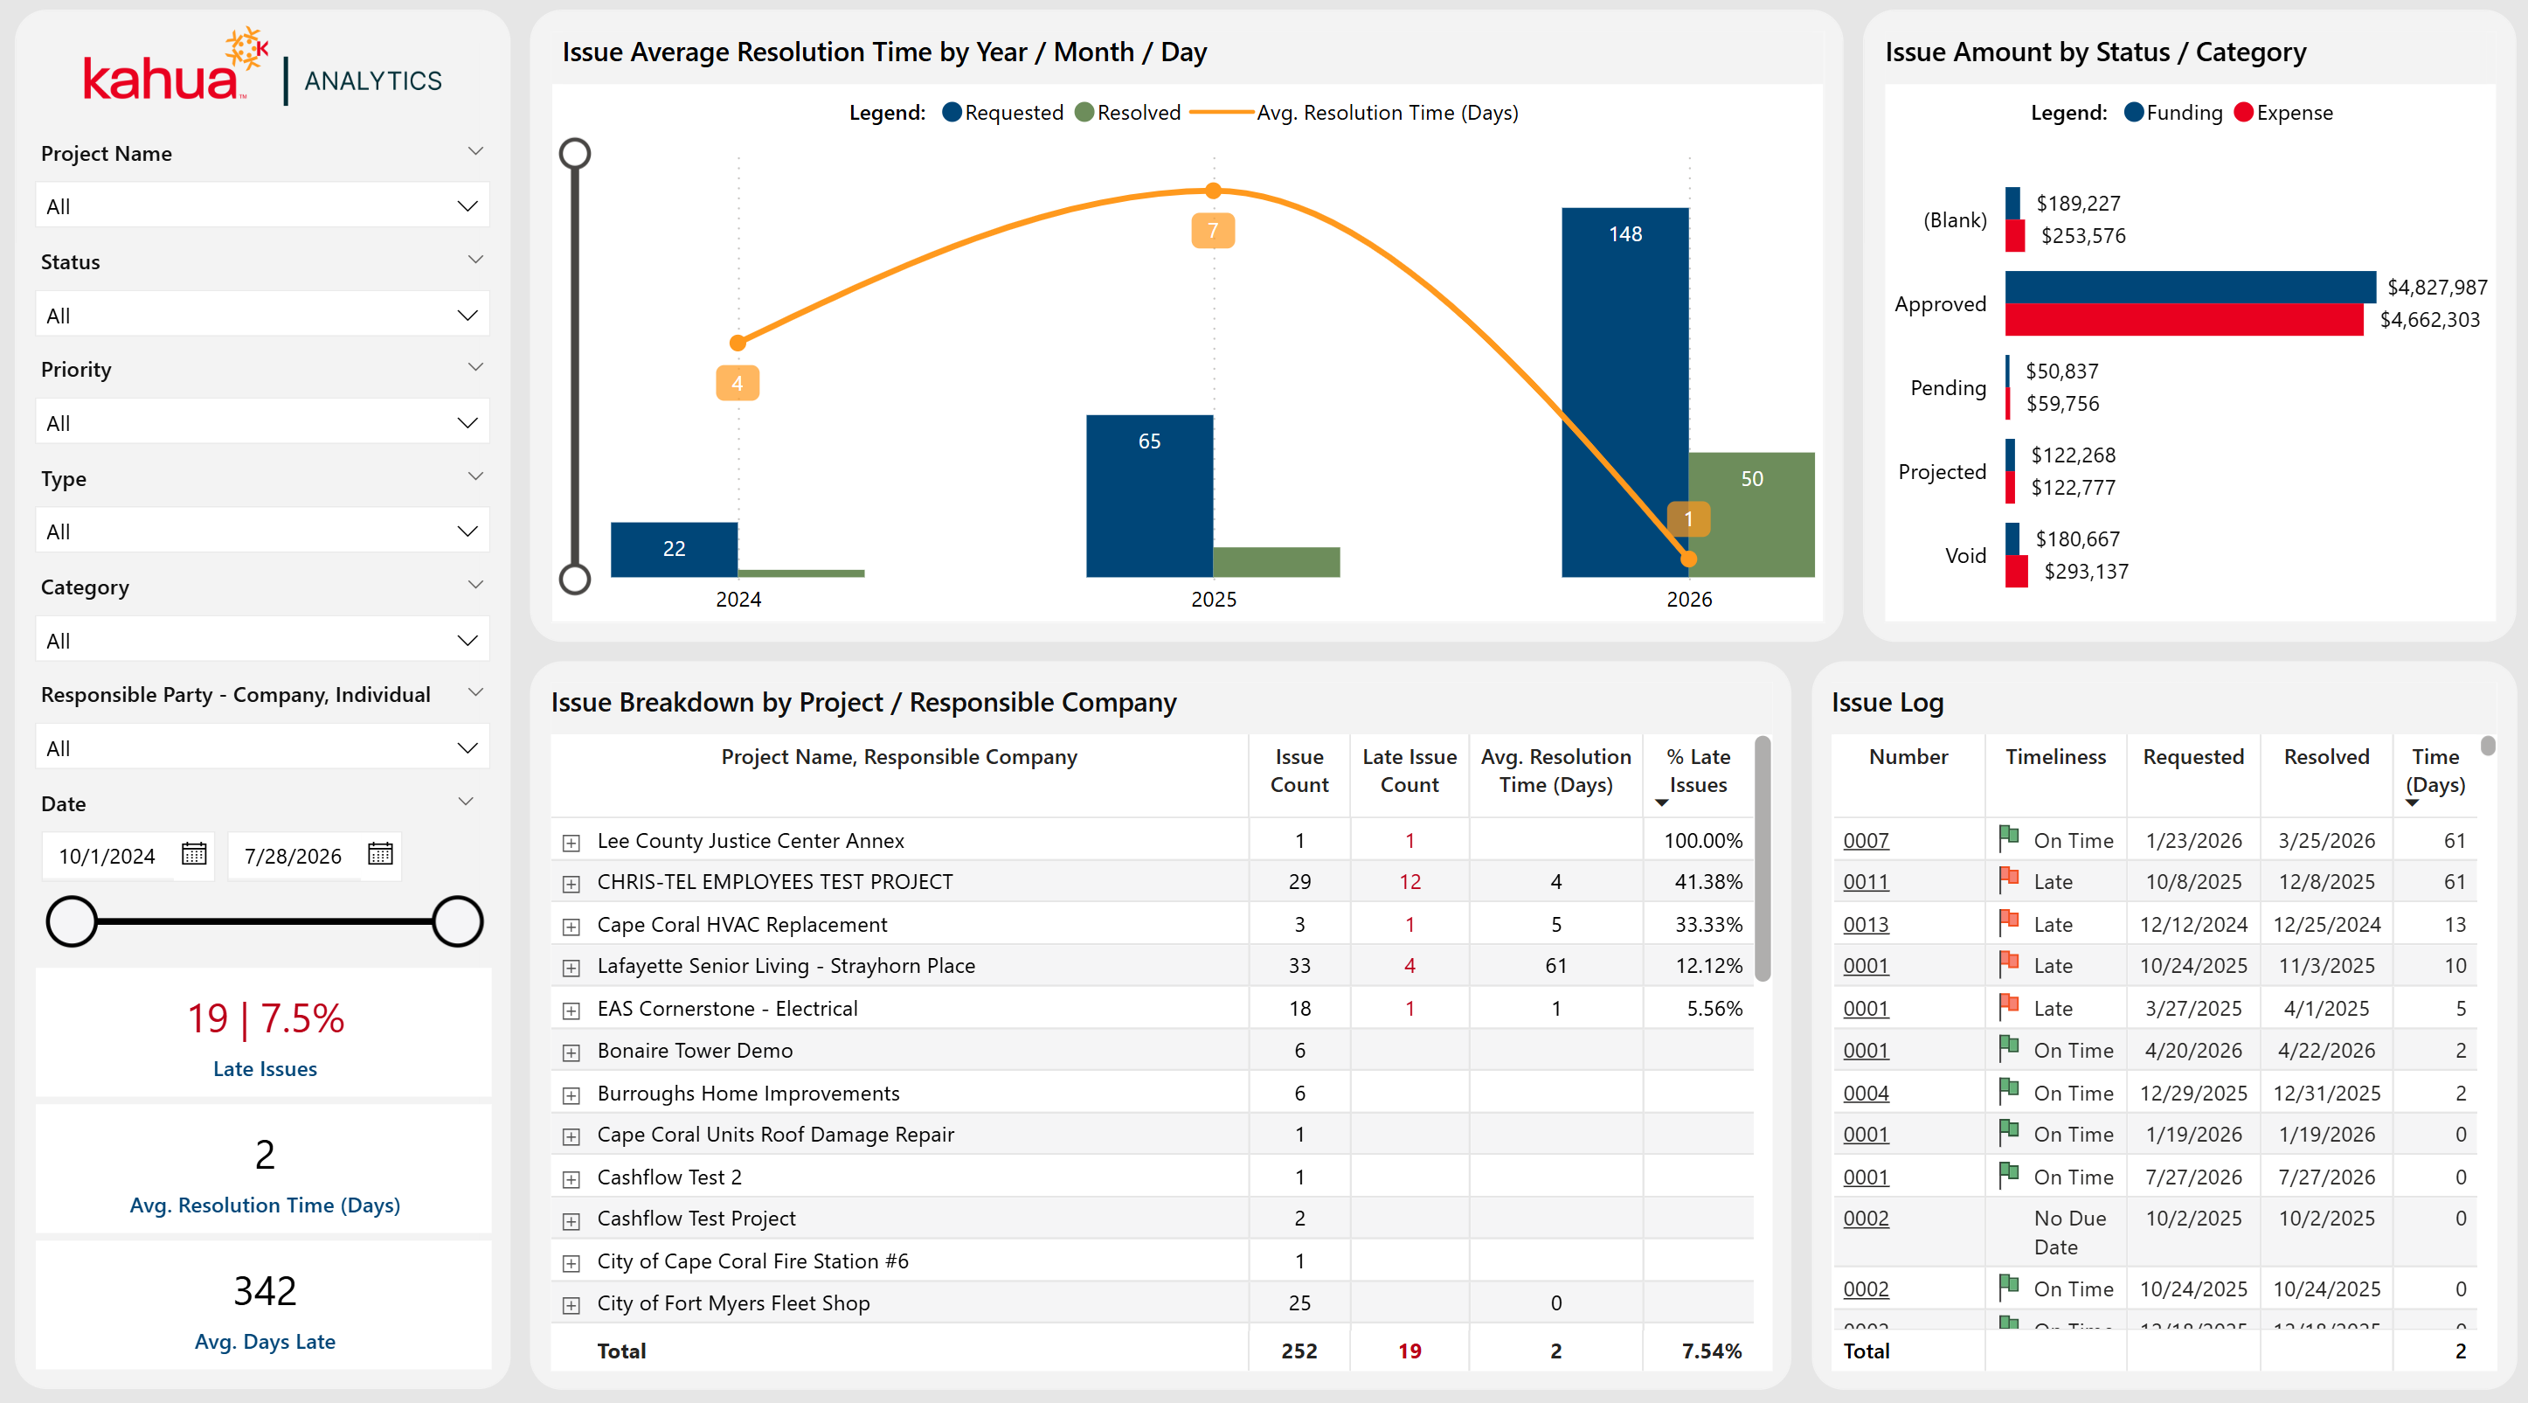The width and height of the screenshot is (2528, 1403).
Task: Open the end date calendar picker icon
Action: tap(380, 854)
